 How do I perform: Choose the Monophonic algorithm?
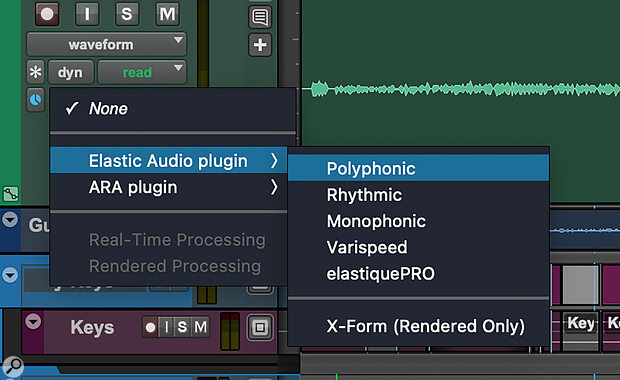click(418, 221)
